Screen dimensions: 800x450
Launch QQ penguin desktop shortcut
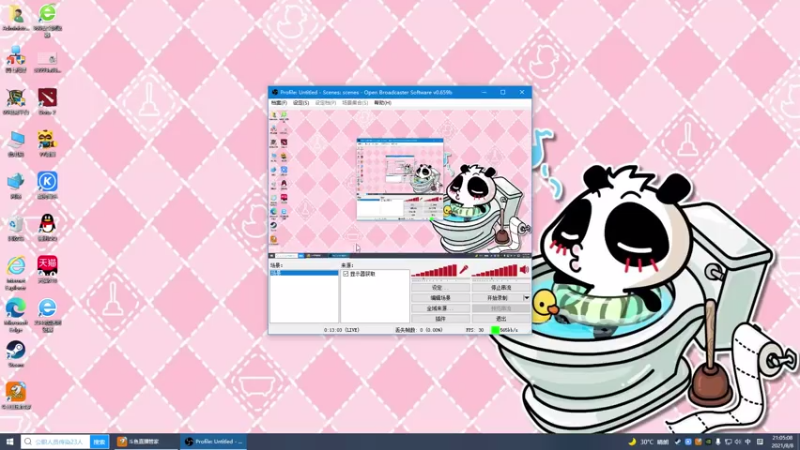pos(47,228)
